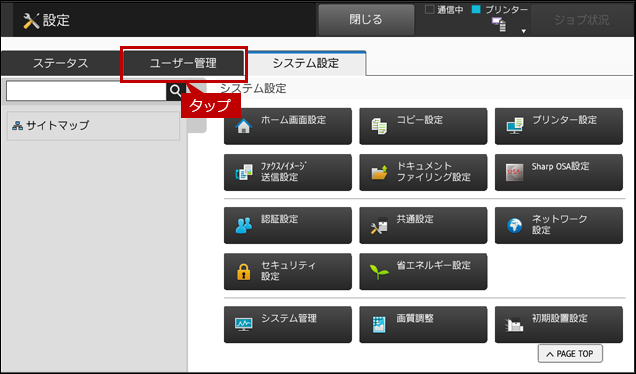Click the energy save sprout icon
Screen dimensions: 636x374
(379, 272)
